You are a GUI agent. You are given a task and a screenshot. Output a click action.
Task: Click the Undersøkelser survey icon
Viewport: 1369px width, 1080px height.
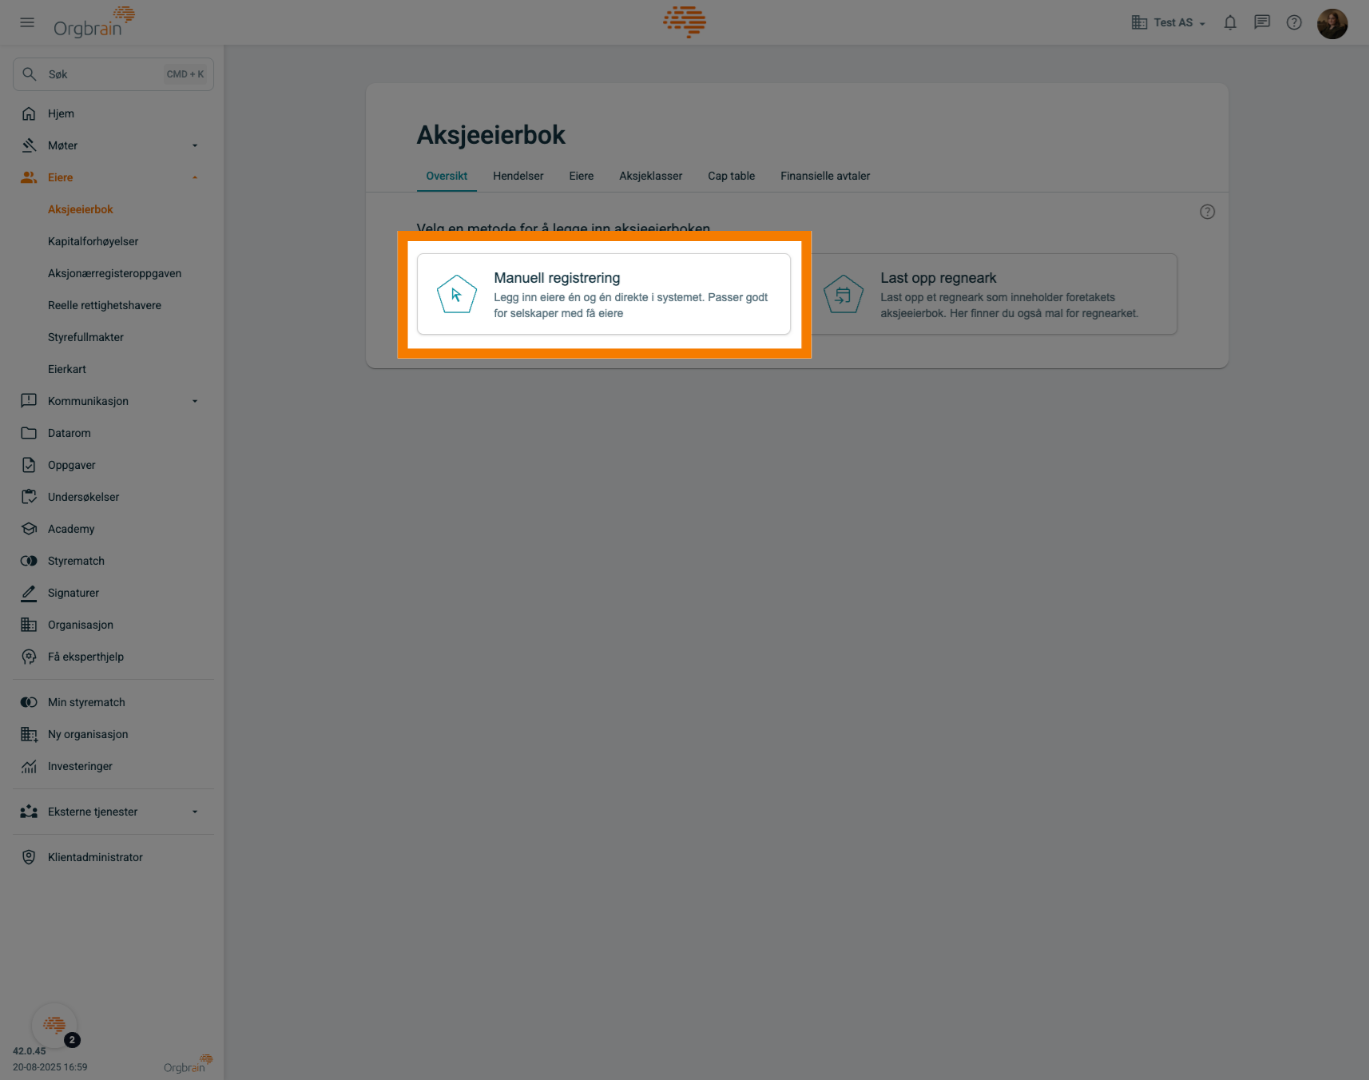point(29,497)
